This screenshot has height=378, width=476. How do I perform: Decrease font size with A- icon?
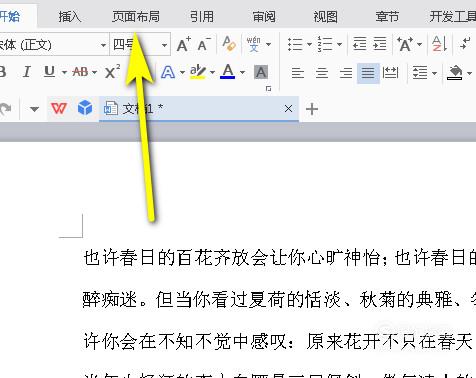pyautogui.click(x=204, y=44)
